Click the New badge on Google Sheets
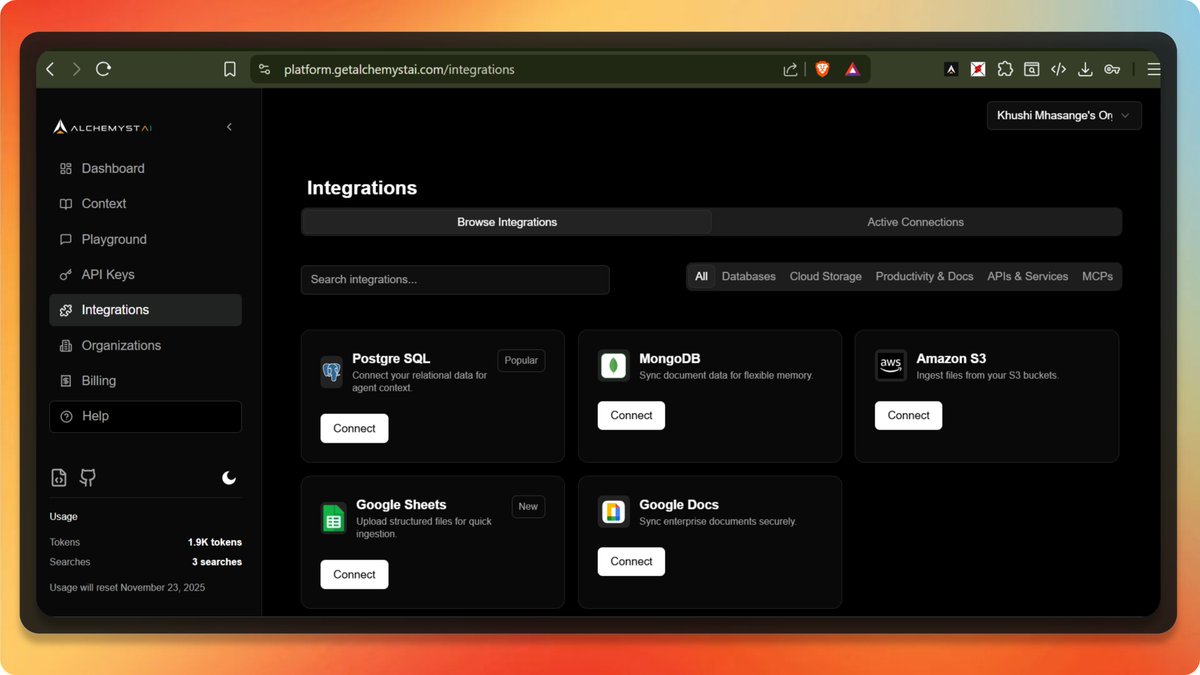 pyautogui.click(x=528, y=507)
